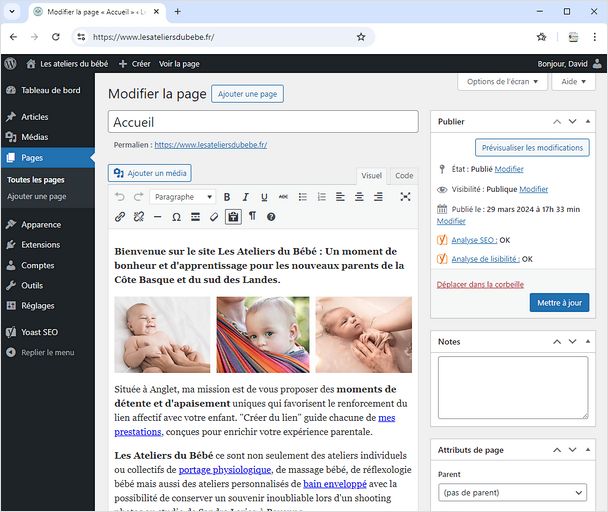This screenshot has width=608, height=512.
Task: Insert or edit a link
Action: tap(120, 217)
